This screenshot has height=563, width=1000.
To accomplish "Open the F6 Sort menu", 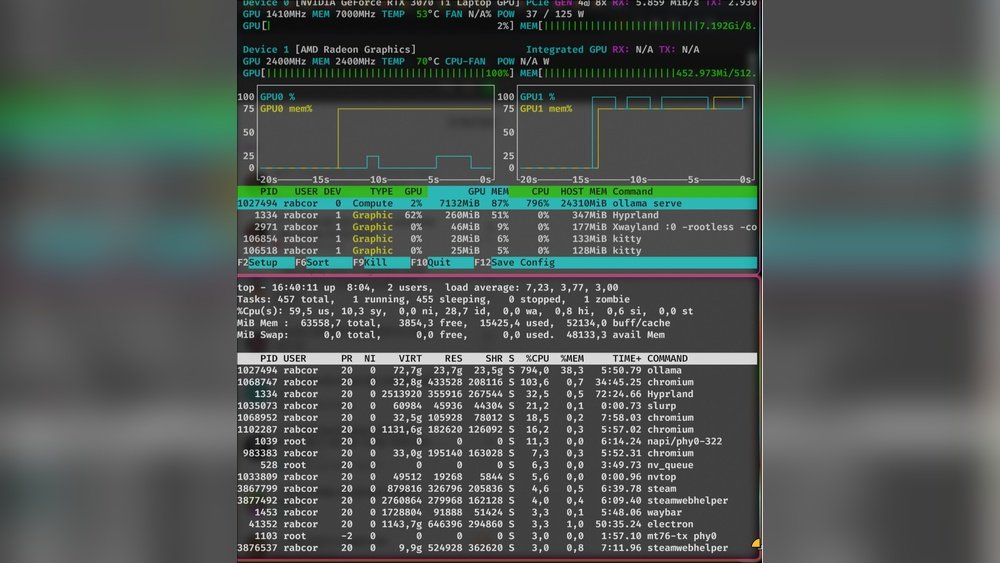I will pos(317,263).
